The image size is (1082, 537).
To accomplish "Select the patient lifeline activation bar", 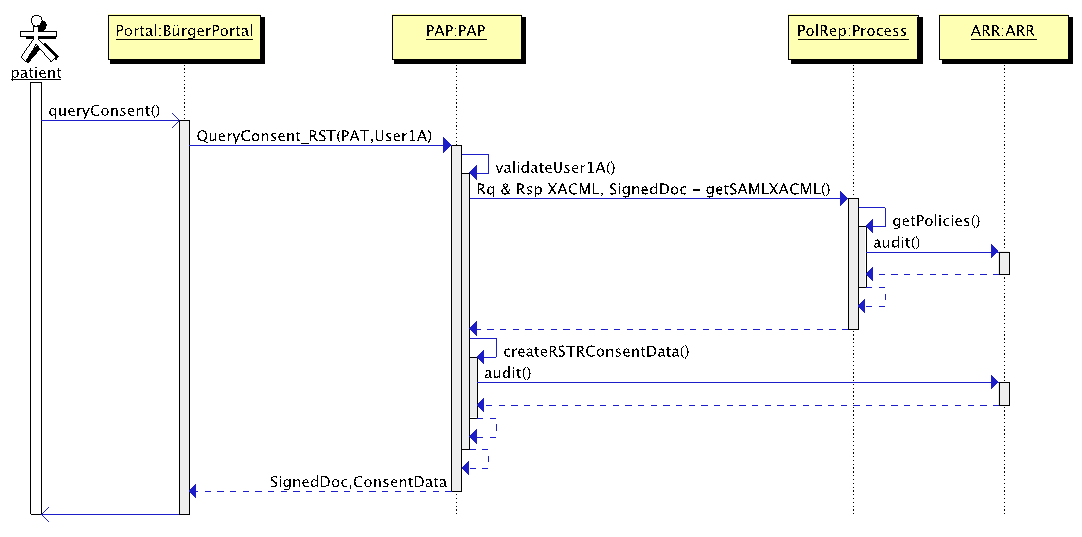I will [36, 300].
